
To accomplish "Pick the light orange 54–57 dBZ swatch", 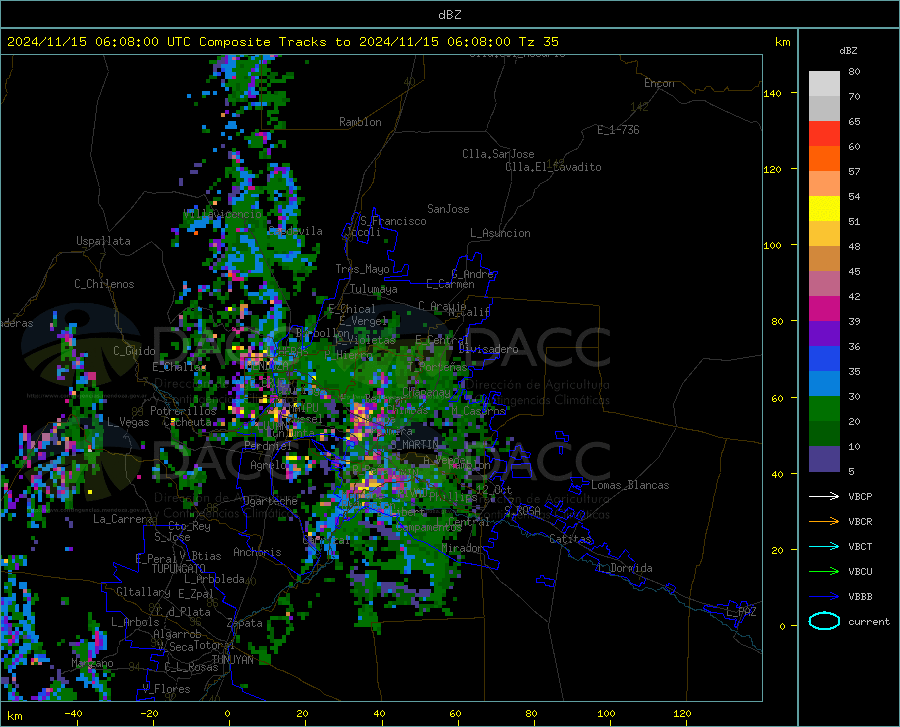I will pyautogui.click(x=824, y=184).
